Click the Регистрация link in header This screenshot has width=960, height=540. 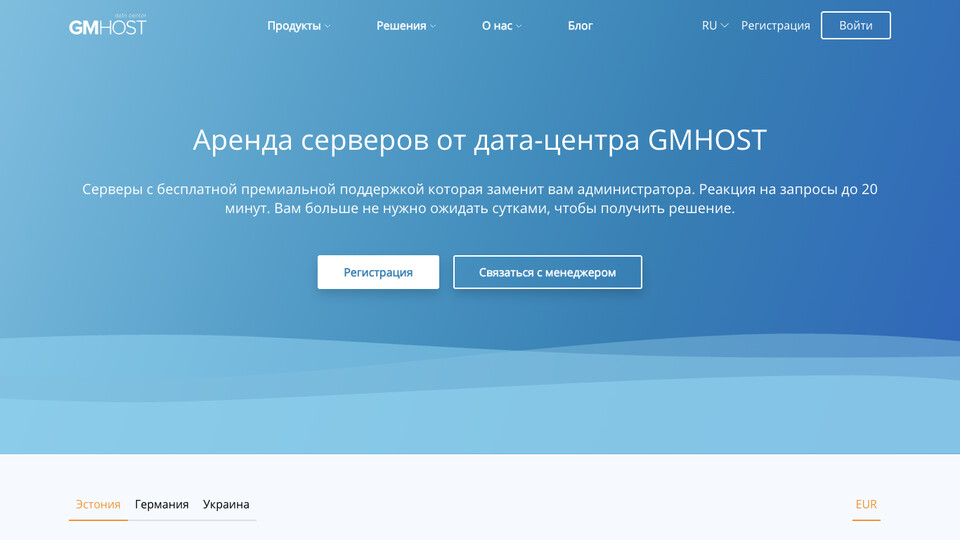(x=775, y=26)
